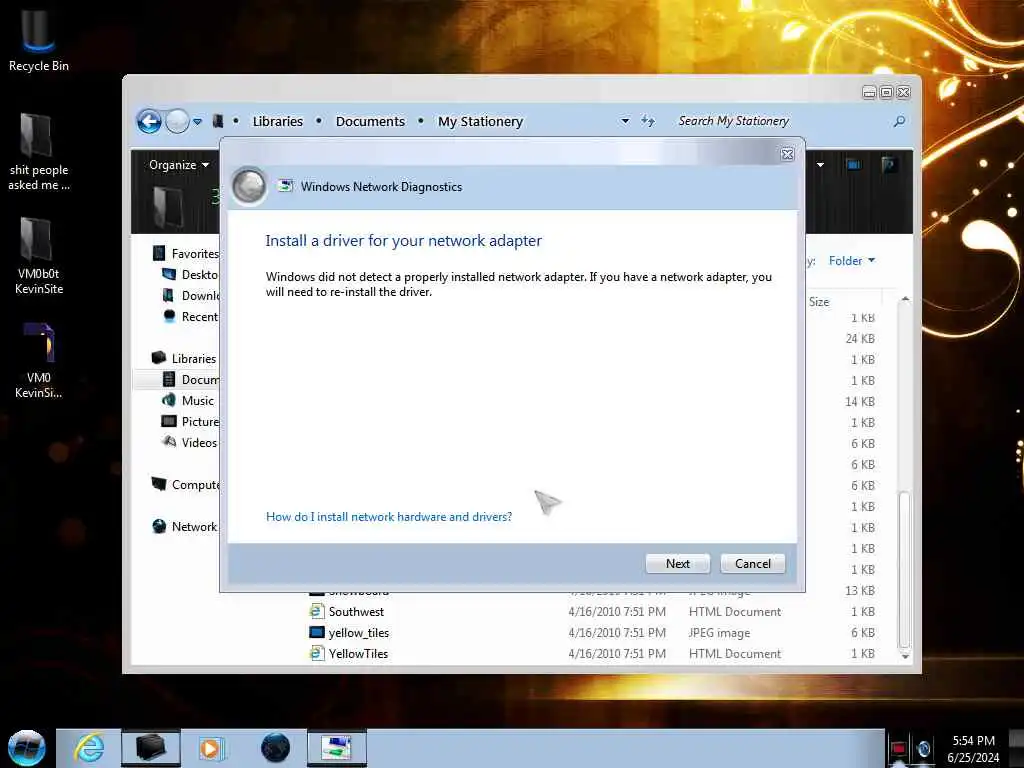Open the Windows Start menu orb
The image size is (1024, 768).
[26, 748]
